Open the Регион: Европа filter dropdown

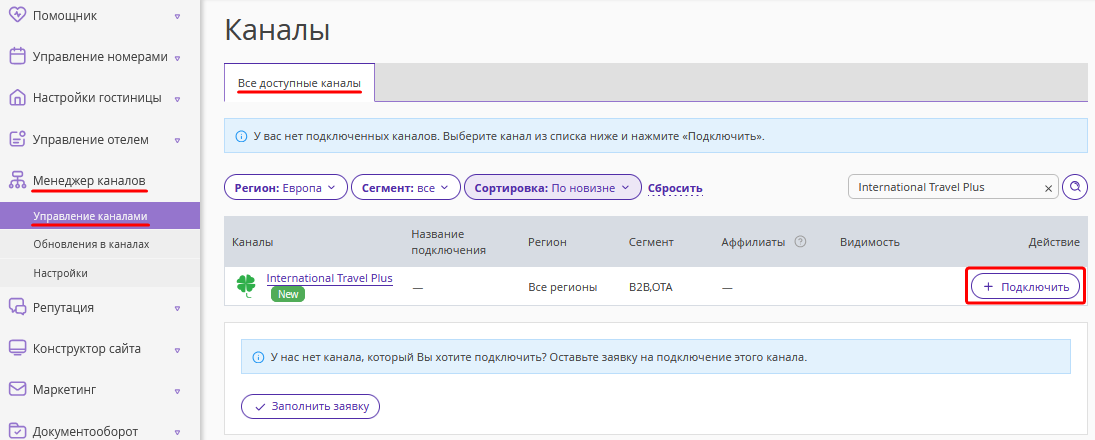286,188
